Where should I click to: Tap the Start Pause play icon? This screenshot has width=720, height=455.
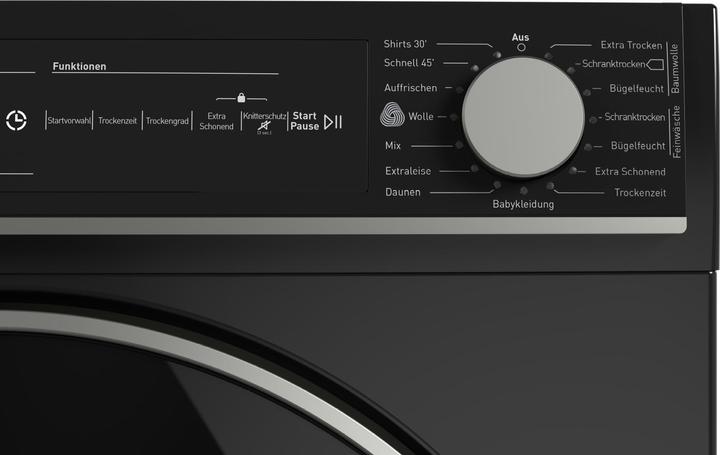(333, 122)
